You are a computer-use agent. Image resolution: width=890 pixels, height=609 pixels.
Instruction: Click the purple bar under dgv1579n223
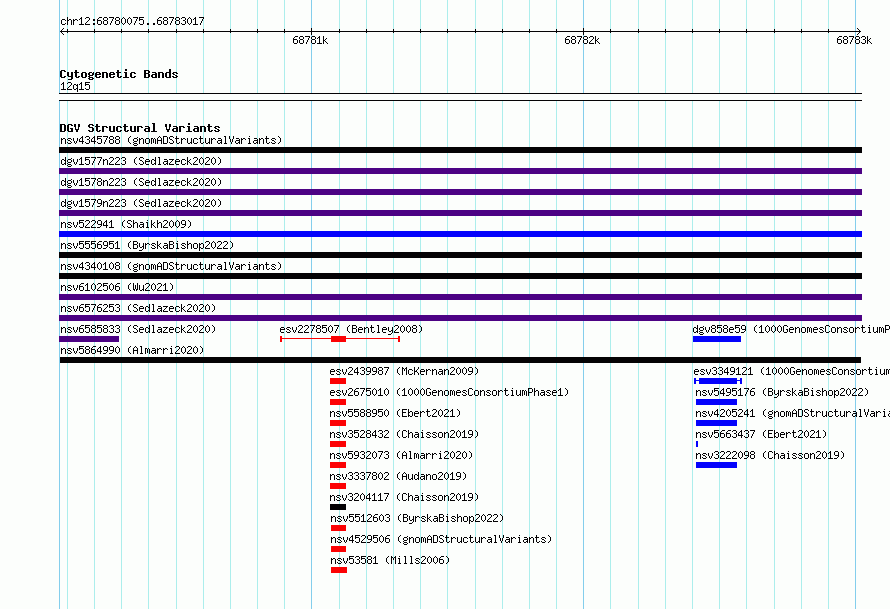click(460, 213)
